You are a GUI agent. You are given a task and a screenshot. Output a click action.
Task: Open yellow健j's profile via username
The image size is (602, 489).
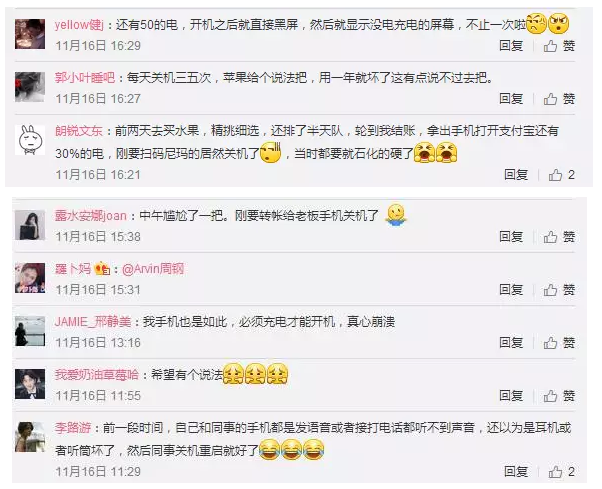[x=79, y=25]
